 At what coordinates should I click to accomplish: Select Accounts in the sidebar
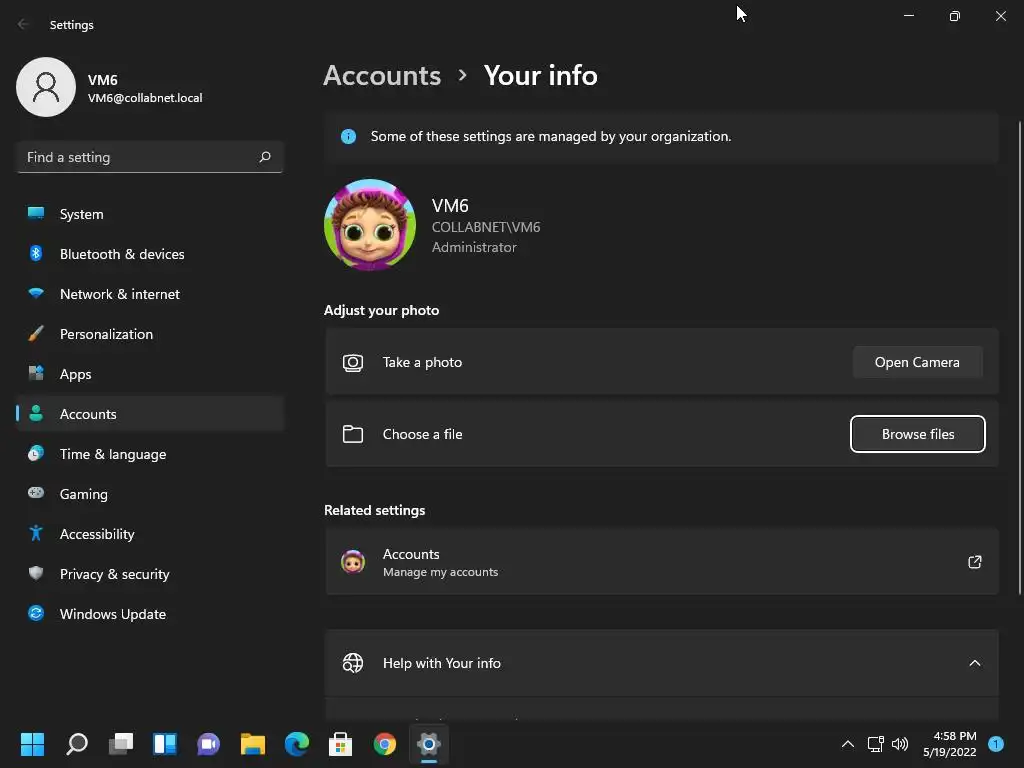point(150,414)
